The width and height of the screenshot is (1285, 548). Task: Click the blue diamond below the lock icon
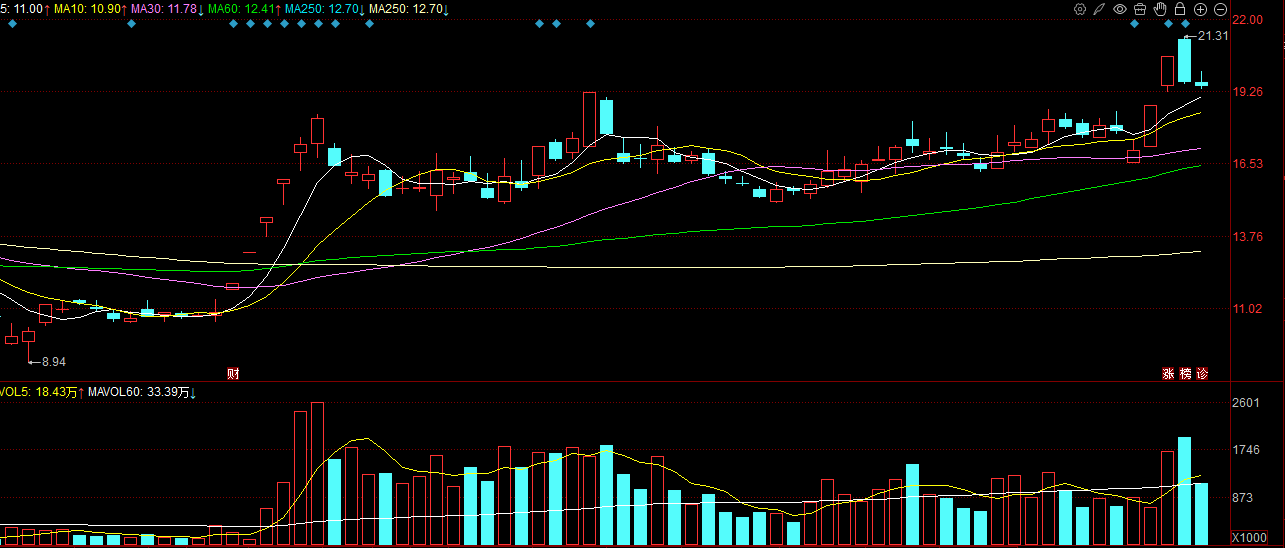click(x=1186, y=24)
